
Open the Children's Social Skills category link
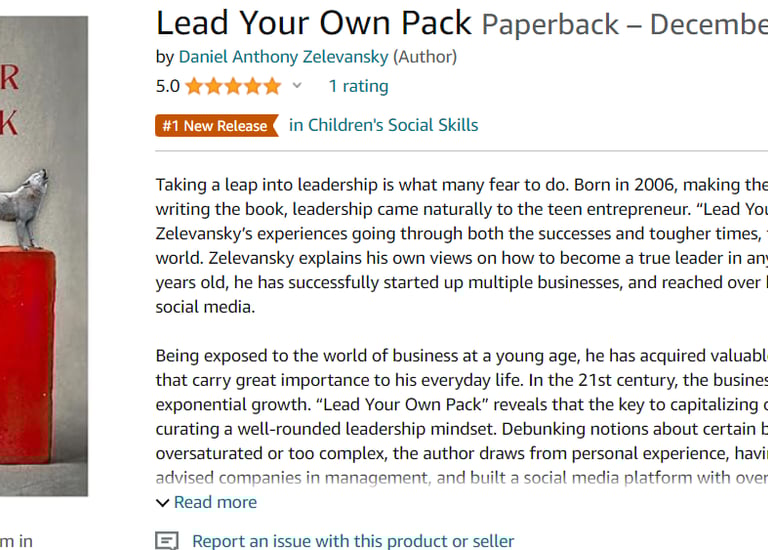coord(383,126)
